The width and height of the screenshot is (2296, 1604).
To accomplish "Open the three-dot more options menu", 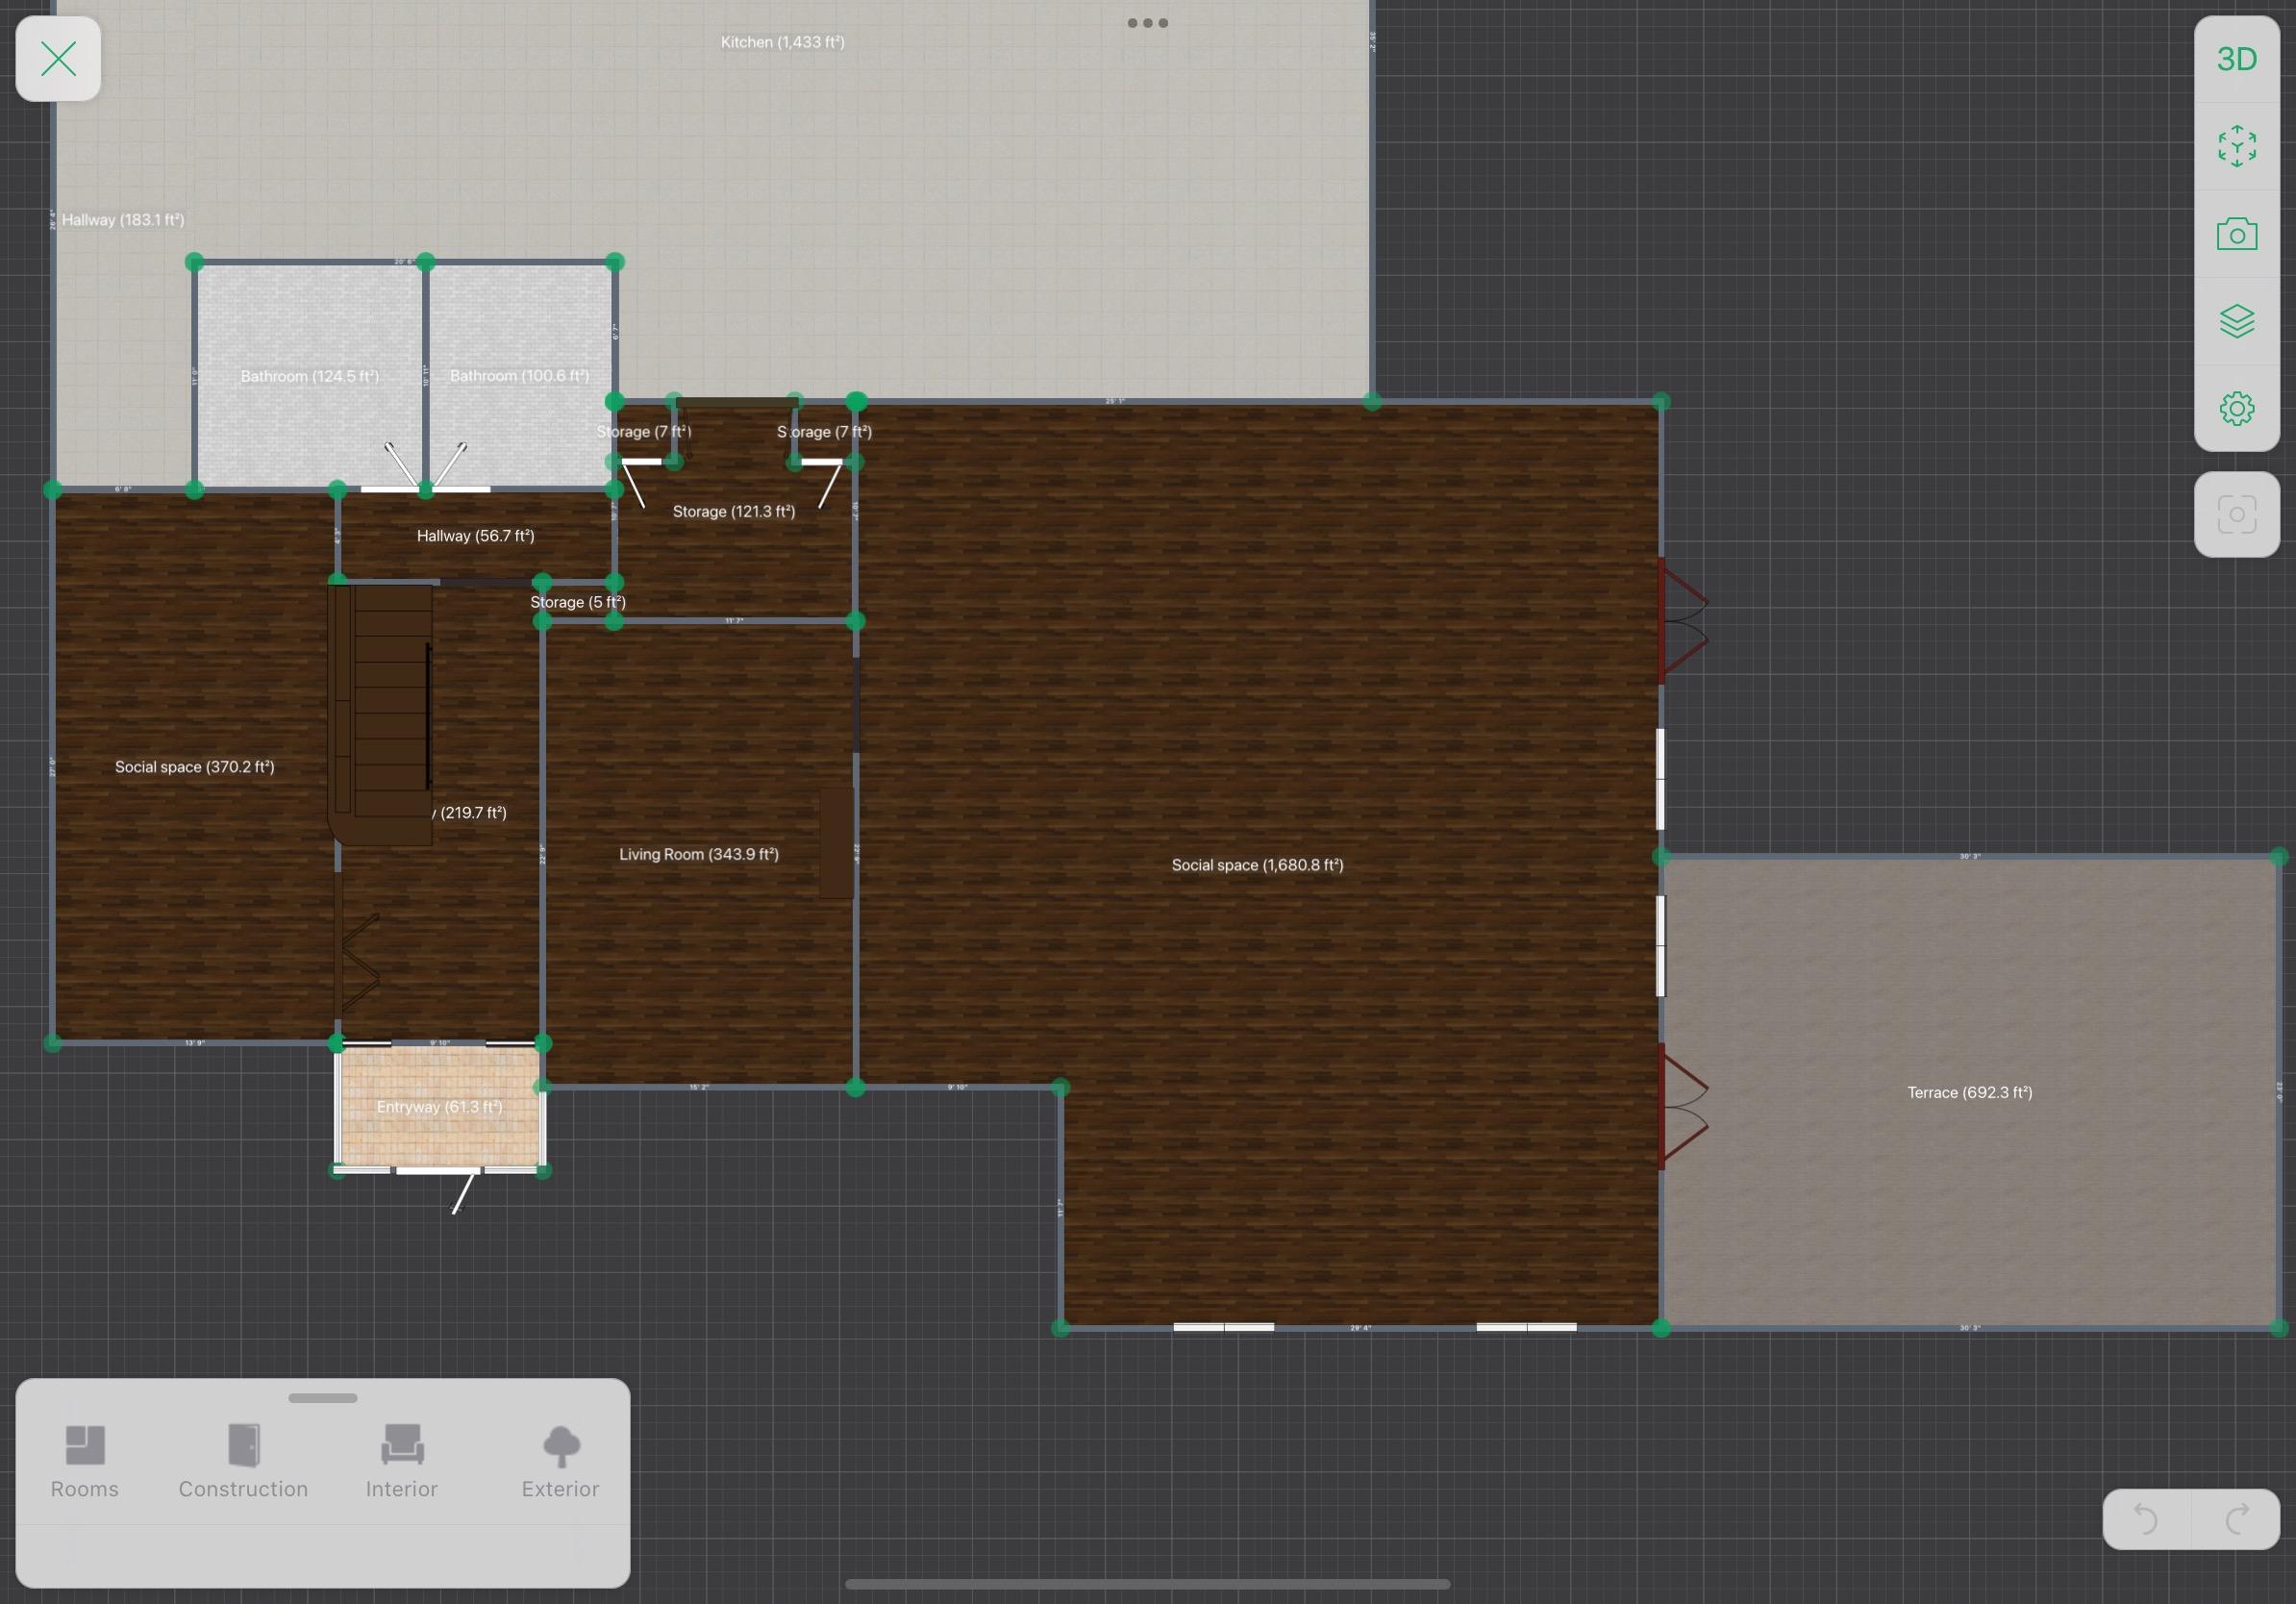I will tap(1147, 23).
